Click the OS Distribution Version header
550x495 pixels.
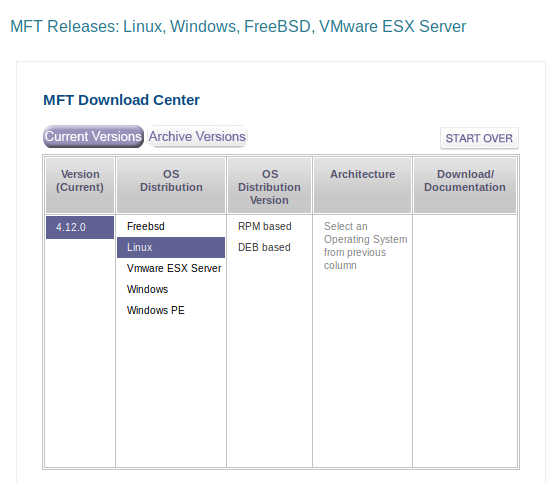pyautogui.click(x=269, y=185)
